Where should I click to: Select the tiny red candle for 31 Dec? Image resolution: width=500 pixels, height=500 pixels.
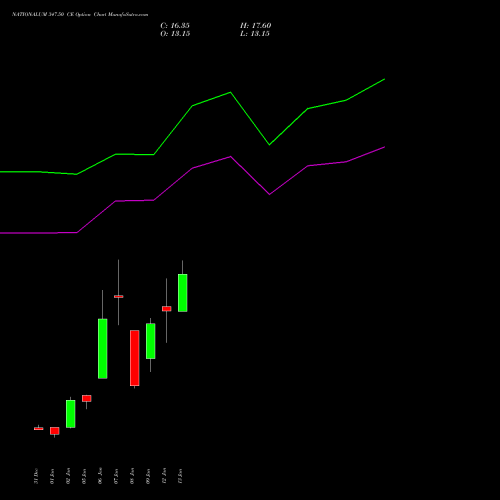point(39,429)
